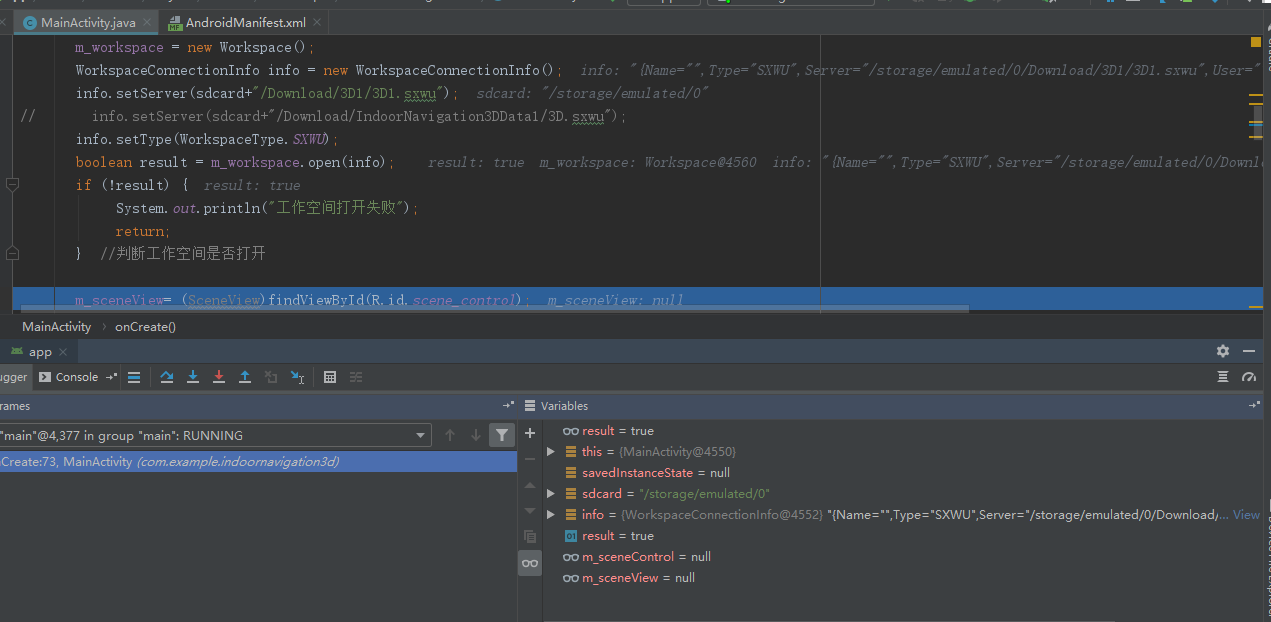The width and height of the screenshot is (1271, 622).
Task: Click the hide icon beside the Console tab
Action: [111, 377]
